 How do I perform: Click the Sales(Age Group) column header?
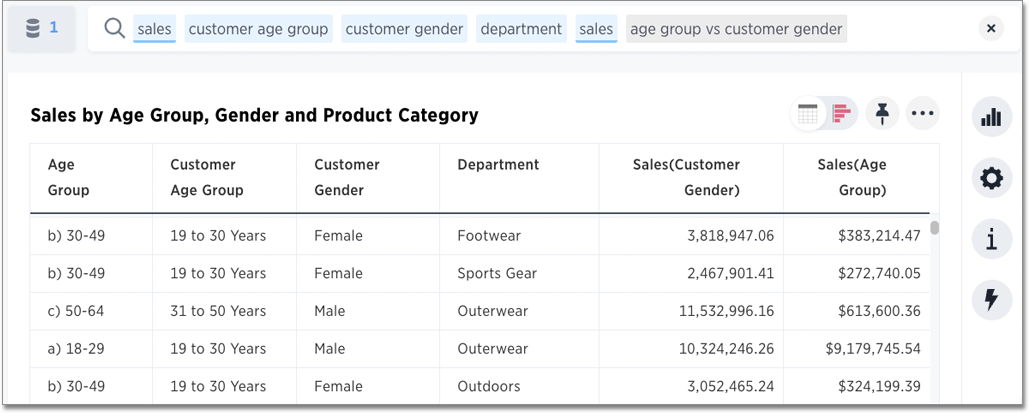[x=851, y=177]
